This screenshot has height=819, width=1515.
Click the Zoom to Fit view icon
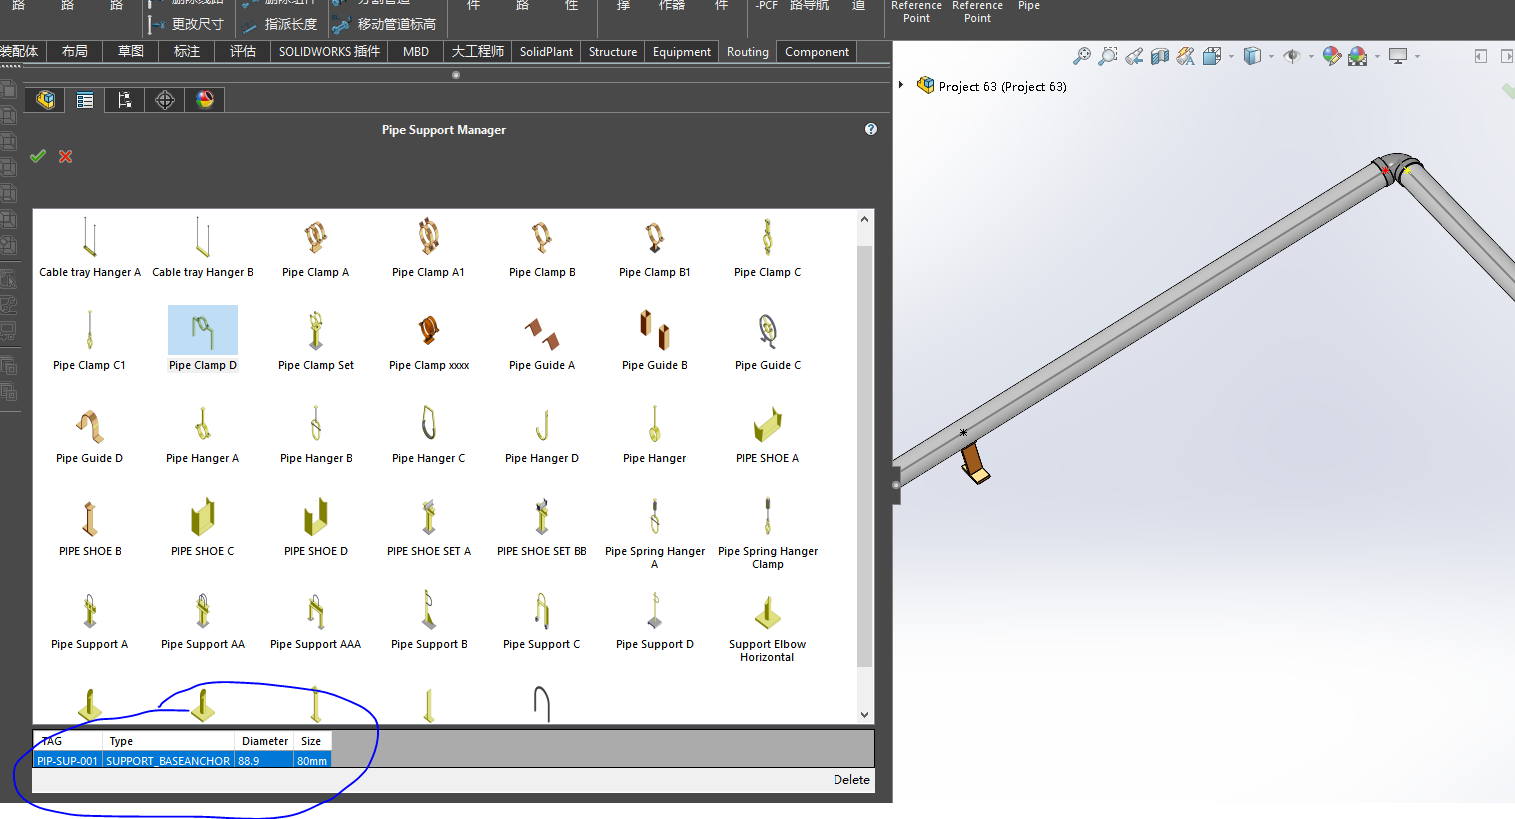click(1082, 56)
